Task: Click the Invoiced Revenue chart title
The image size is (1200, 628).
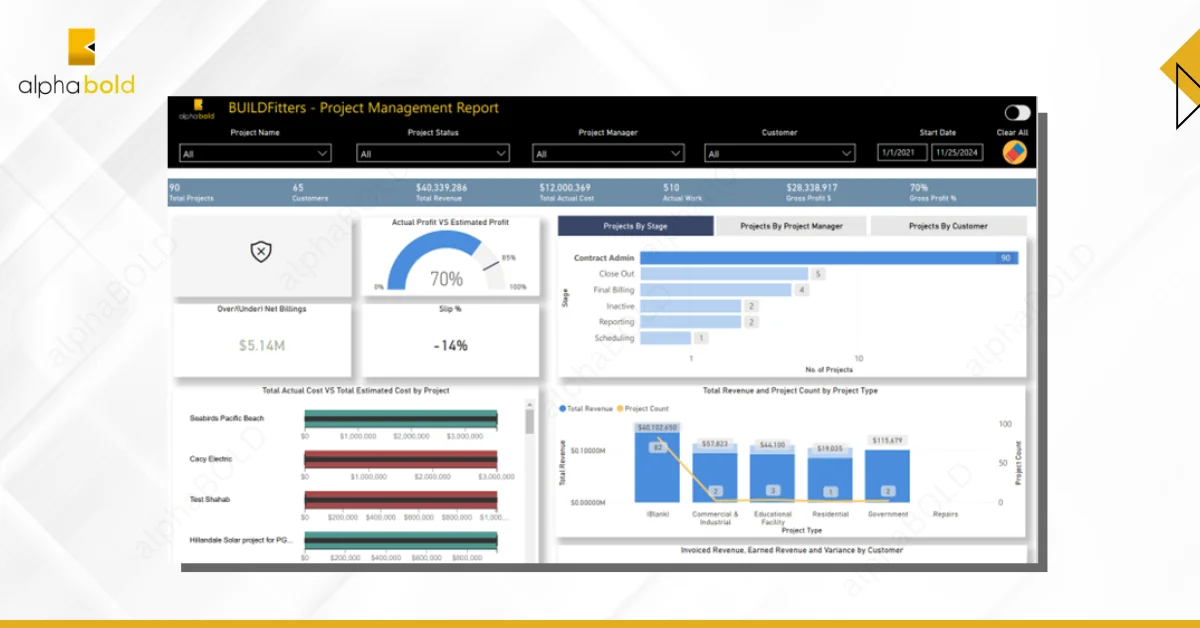Action: (x=792, y=550)
